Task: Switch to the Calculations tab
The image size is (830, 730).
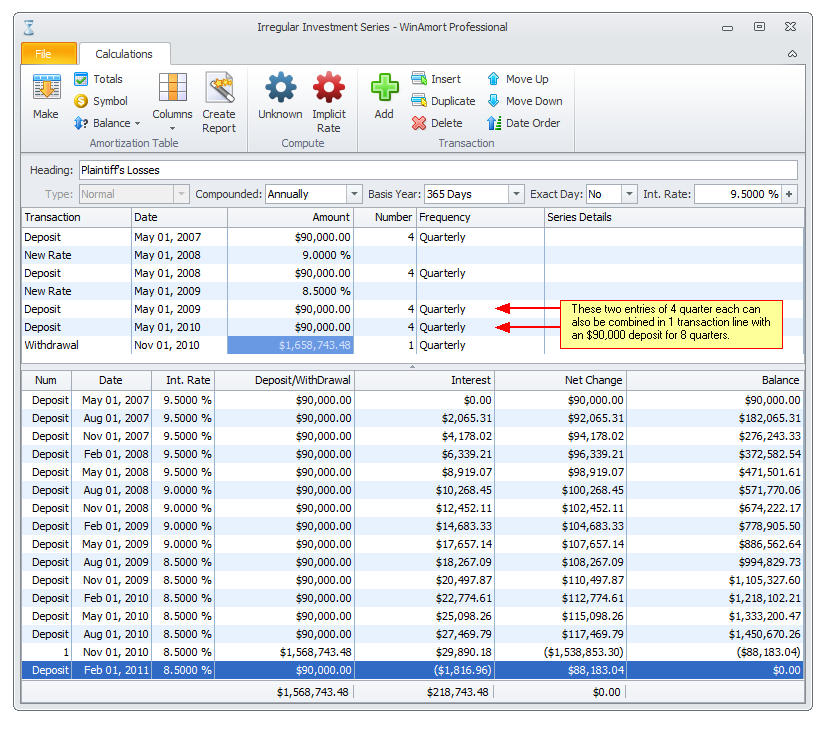Action: [x=124, y=54]
